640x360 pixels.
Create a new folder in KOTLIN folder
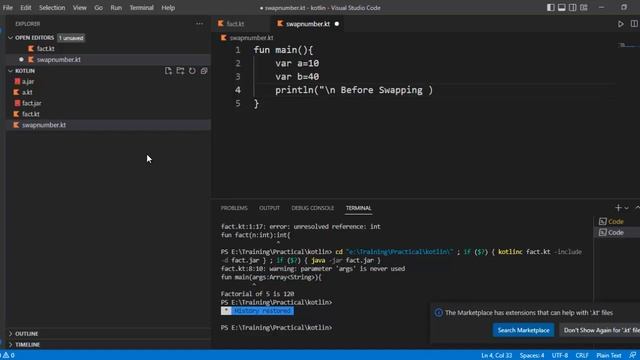pos(180,71)
